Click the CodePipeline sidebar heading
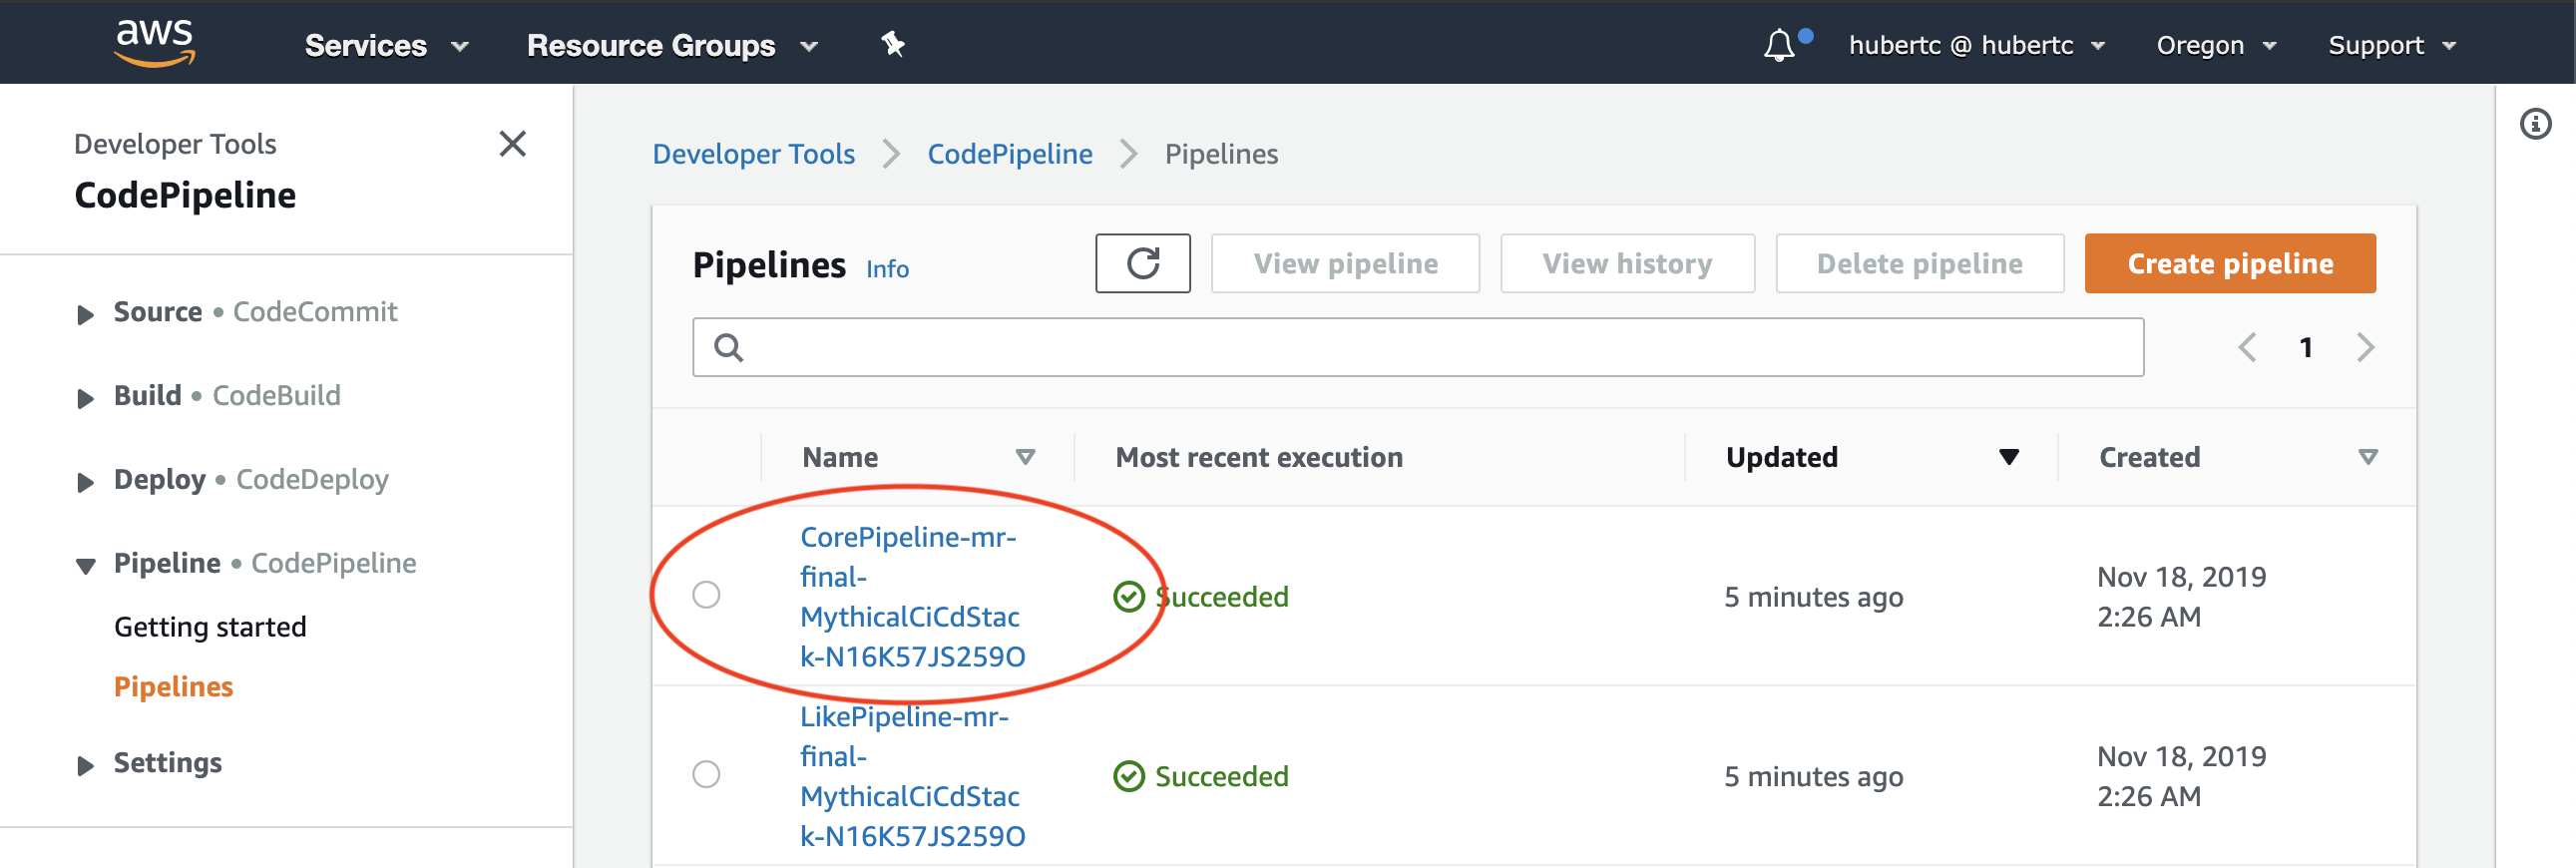Viewport: 2576px width, 868px height. 185,195
